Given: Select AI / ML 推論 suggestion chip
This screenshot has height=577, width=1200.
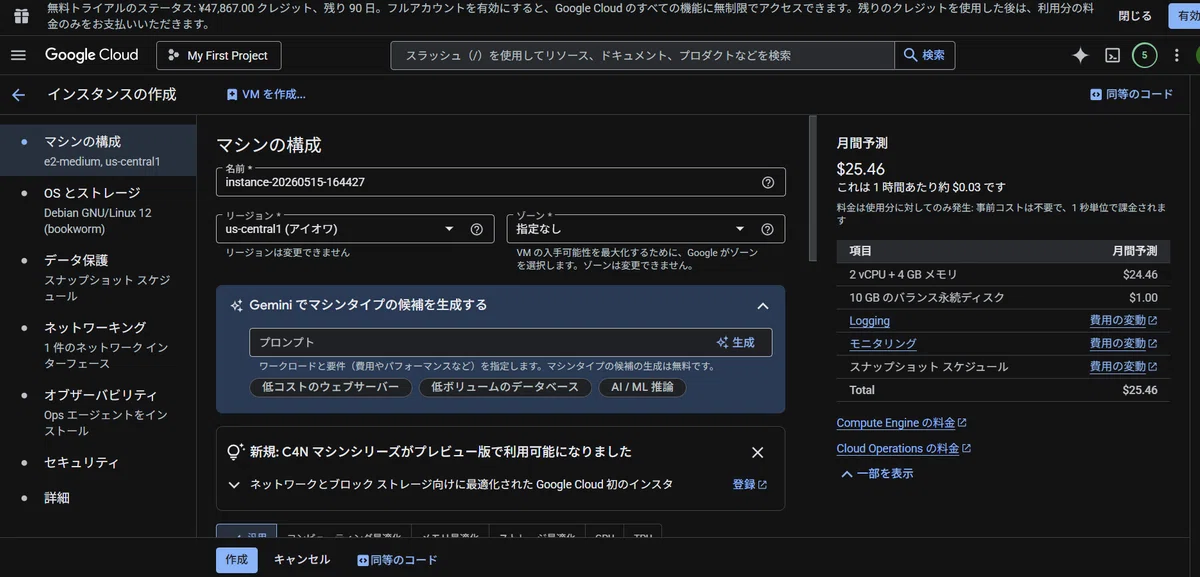Looking at the screenshot, I should (642, 387).
